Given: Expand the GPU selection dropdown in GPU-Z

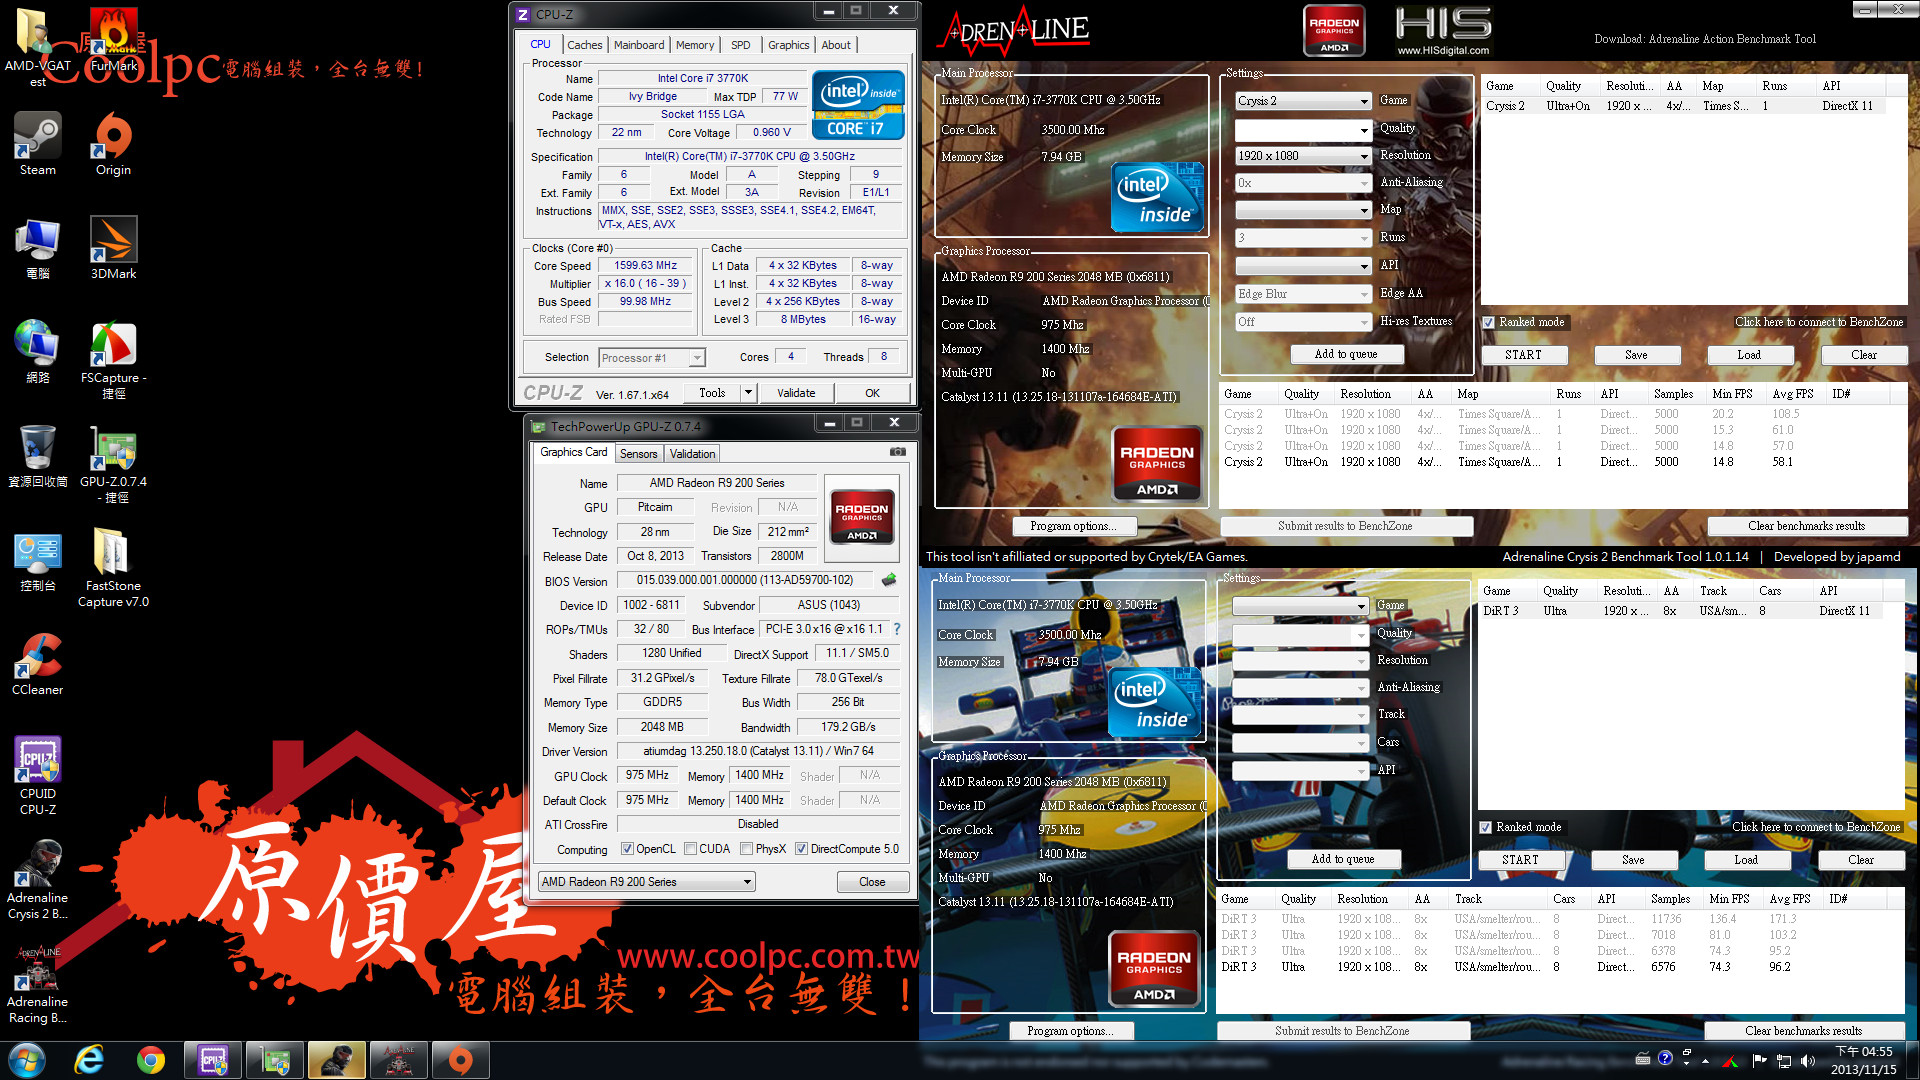Looking at the screenshot, I should point(646,882).
